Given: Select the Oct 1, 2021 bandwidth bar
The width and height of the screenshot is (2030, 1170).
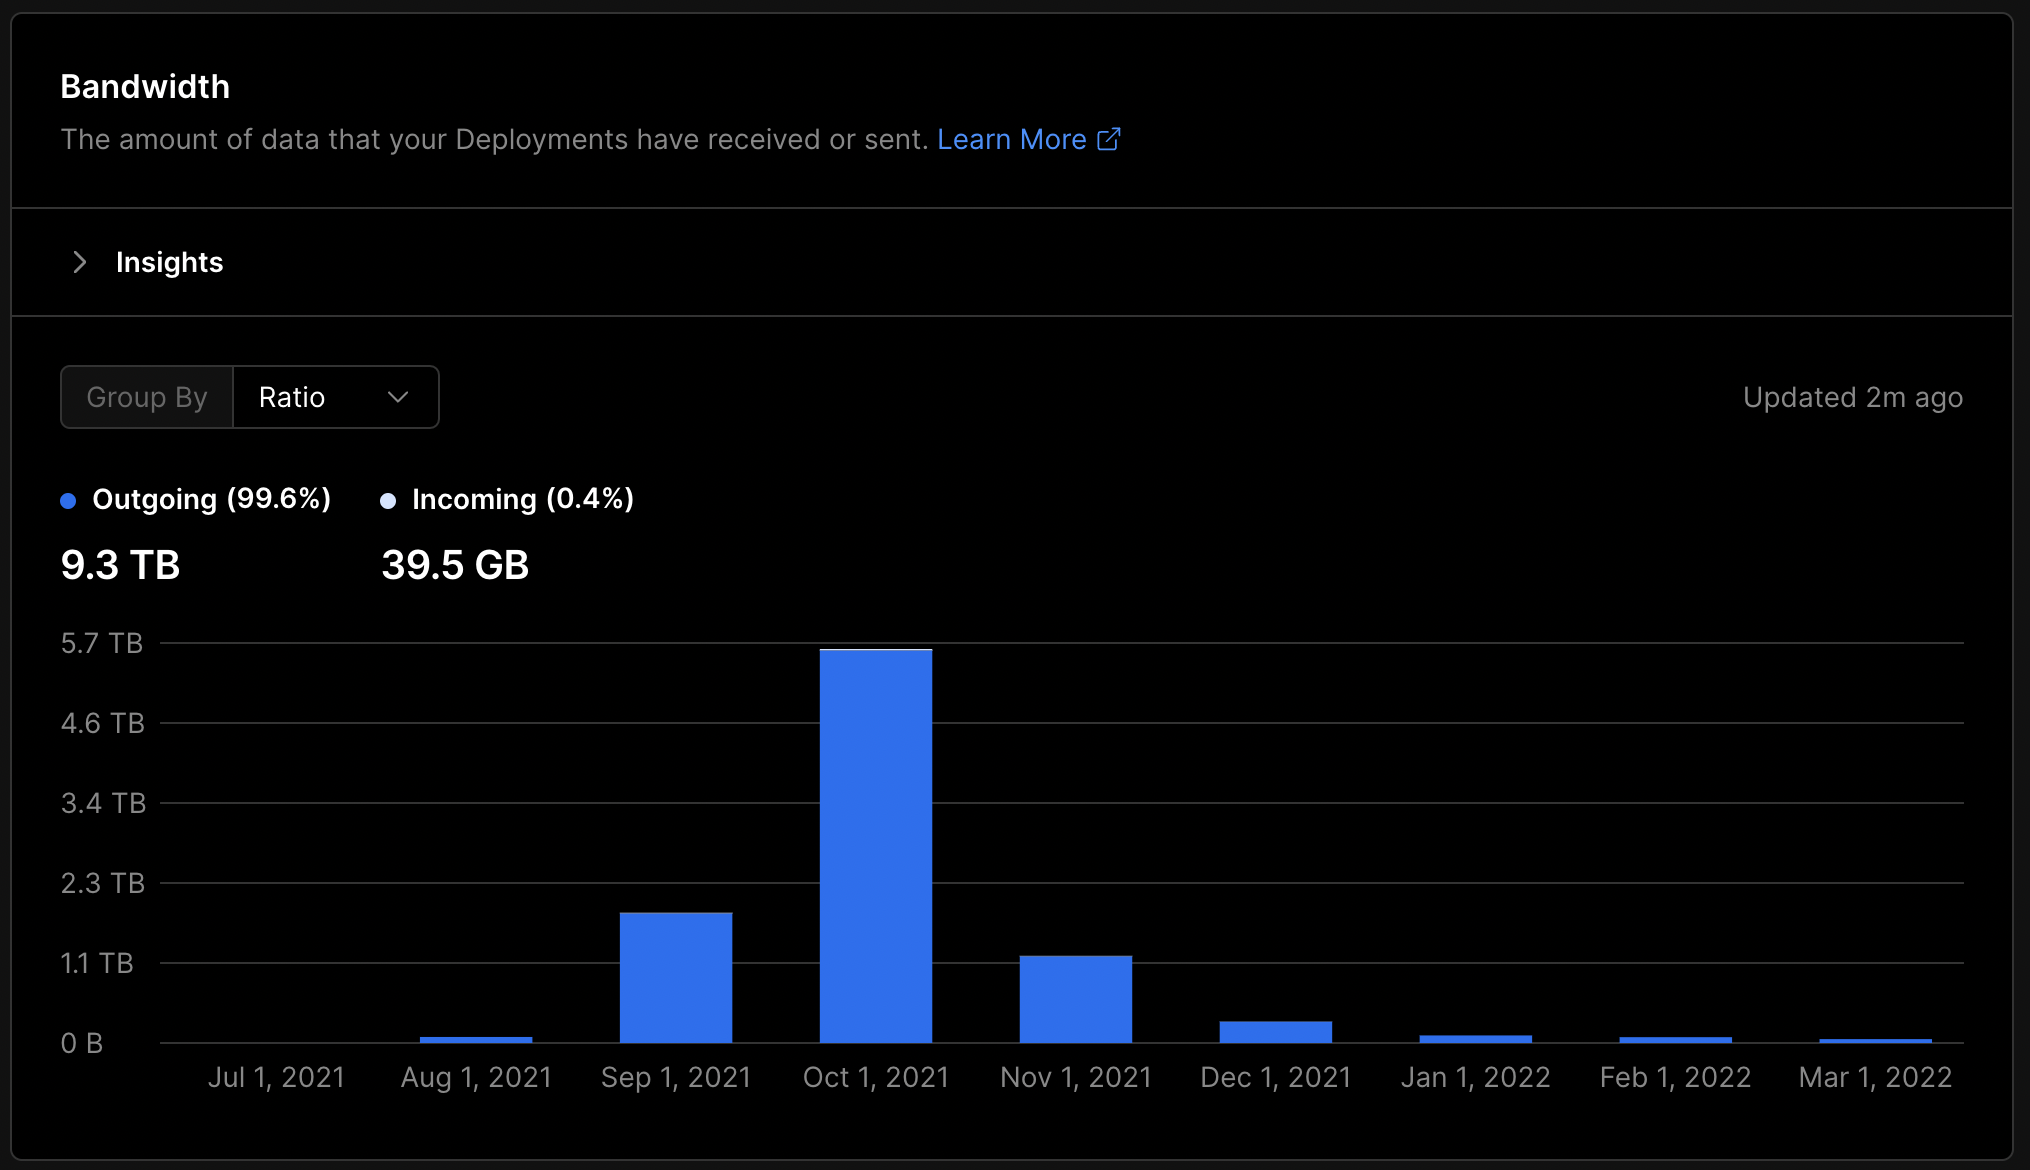Looking at the screenshot, I should pyautogui.click(x=876, y=845).
